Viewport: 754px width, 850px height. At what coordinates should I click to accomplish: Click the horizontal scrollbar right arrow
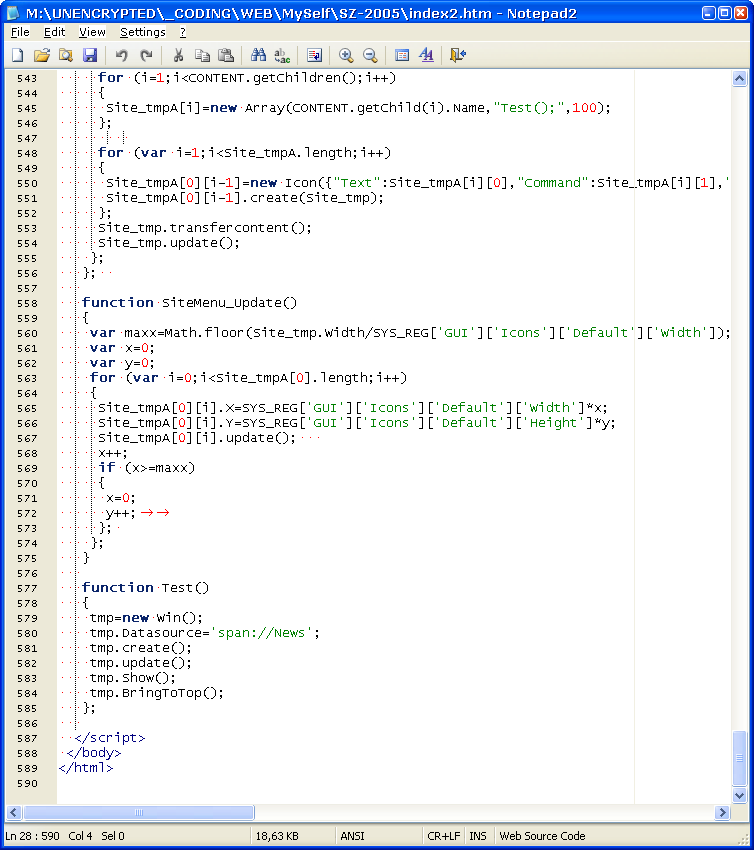pos(721,812)
